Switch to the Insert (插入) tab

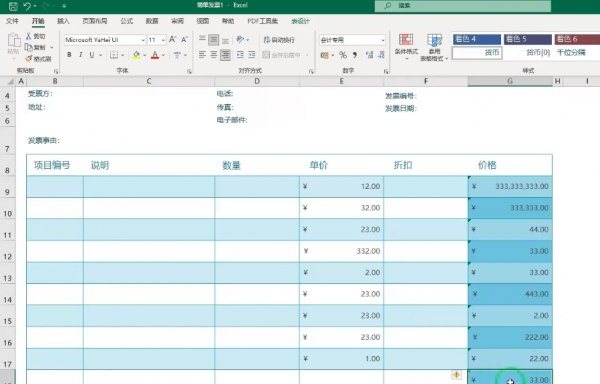63,21
